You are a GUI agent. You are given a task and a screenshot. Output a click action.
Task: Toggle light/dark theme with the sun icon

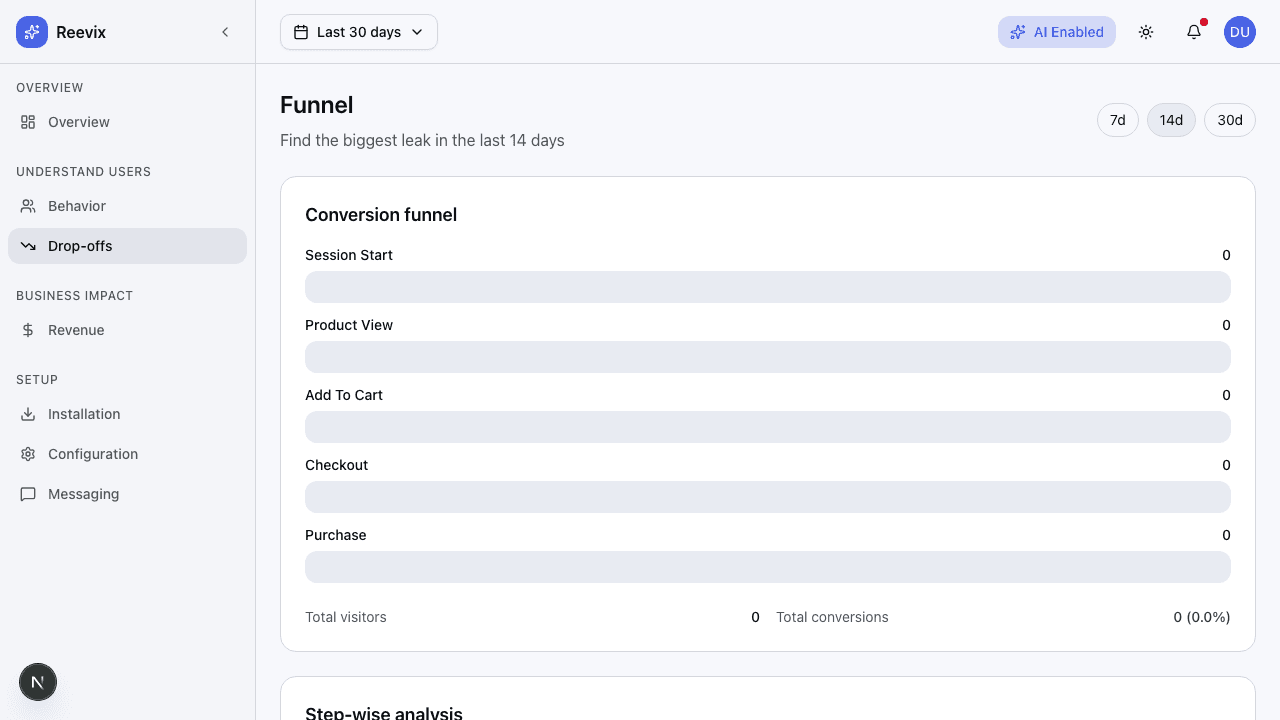pos(1146,32)
